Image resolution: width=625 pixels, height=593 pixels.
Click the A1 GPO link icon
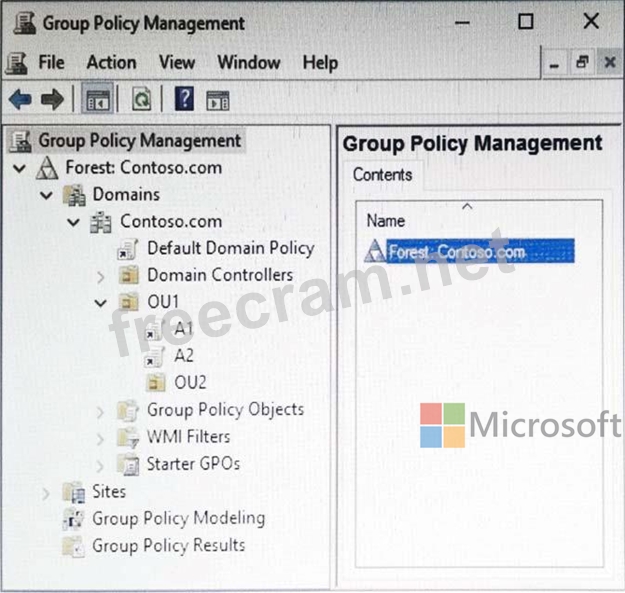click(154, 330)
